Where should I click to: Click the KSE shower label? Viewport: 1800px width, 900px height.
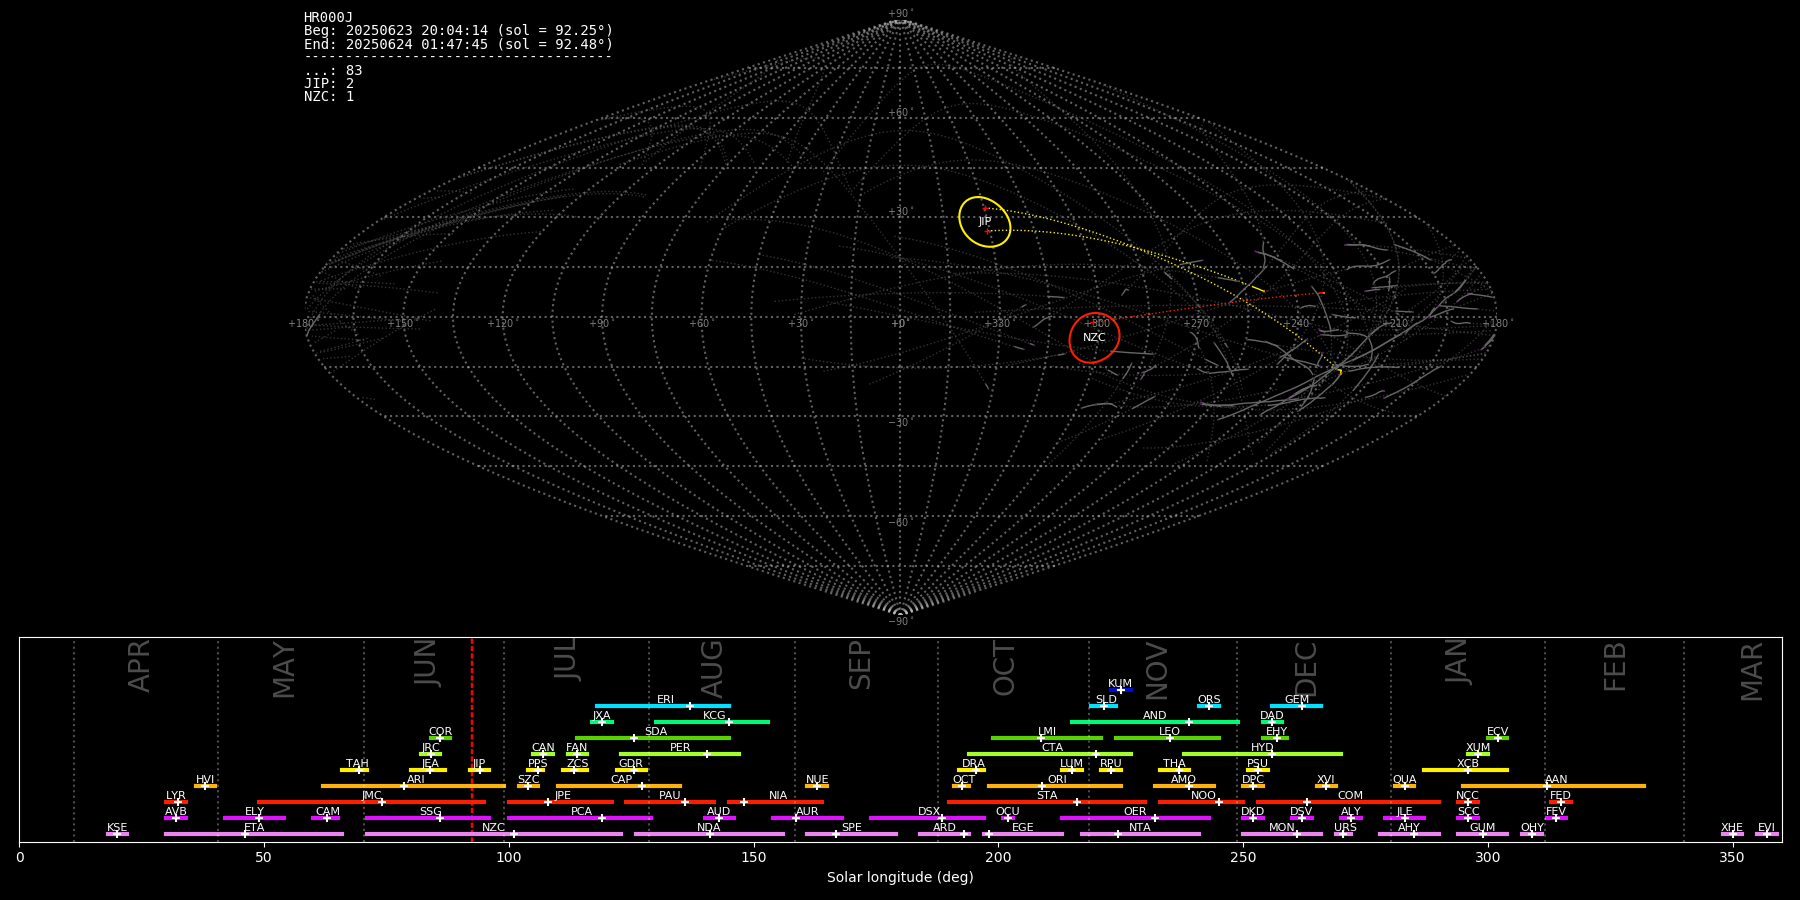(117, 828)
